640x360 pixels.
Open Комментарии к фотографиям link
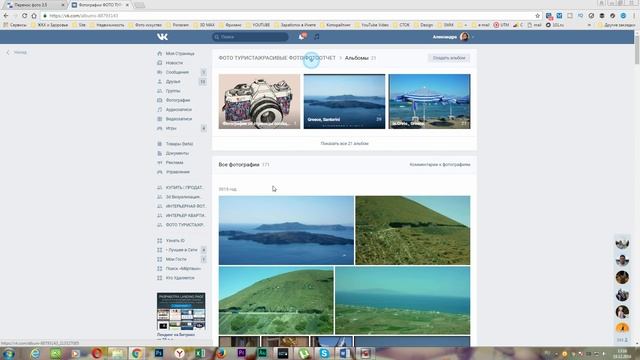440,164
